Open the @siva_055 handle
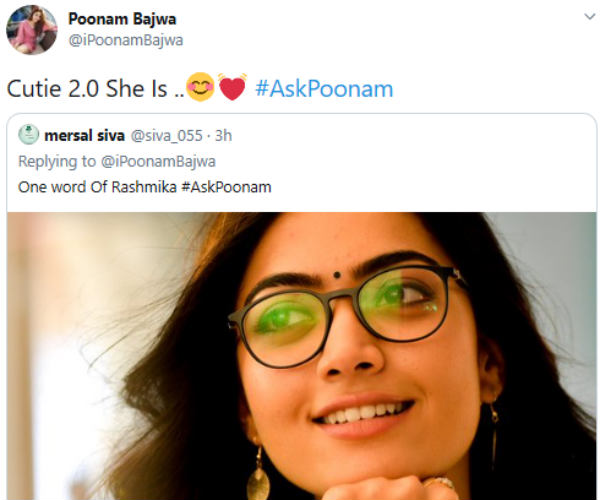 [167, 136]
